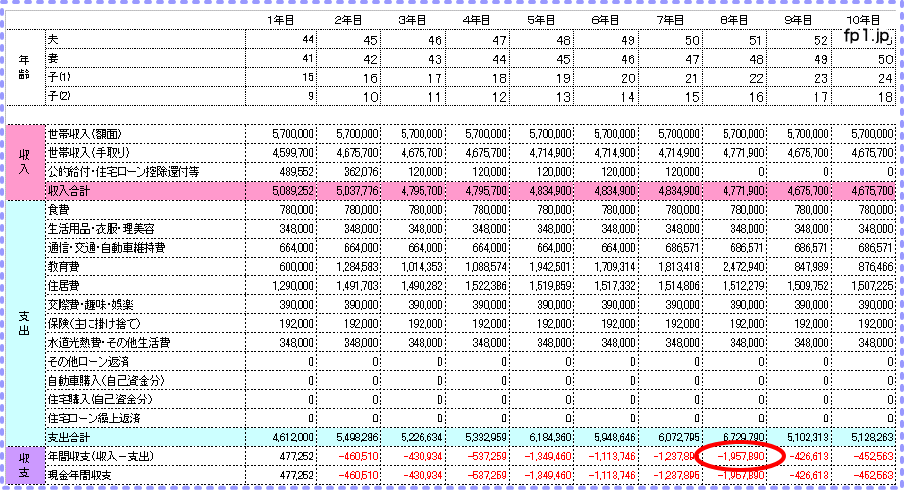Screen dimensions: 904x490
Task: Click the purple 収支 section label
Action: [x=24, y=462]
